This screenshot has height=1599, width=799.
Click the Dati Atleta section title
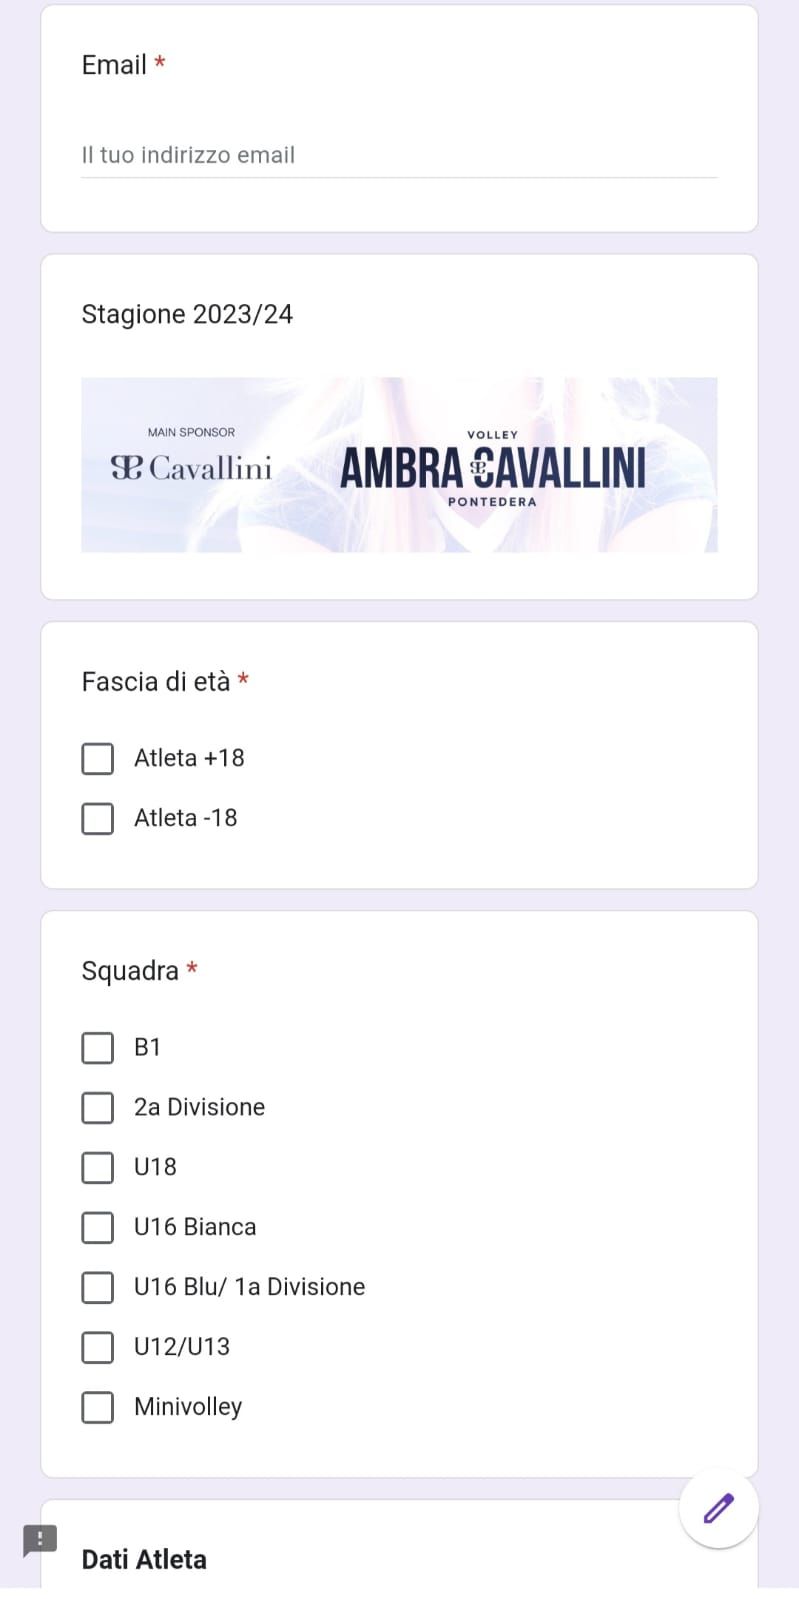(144, 1560)
